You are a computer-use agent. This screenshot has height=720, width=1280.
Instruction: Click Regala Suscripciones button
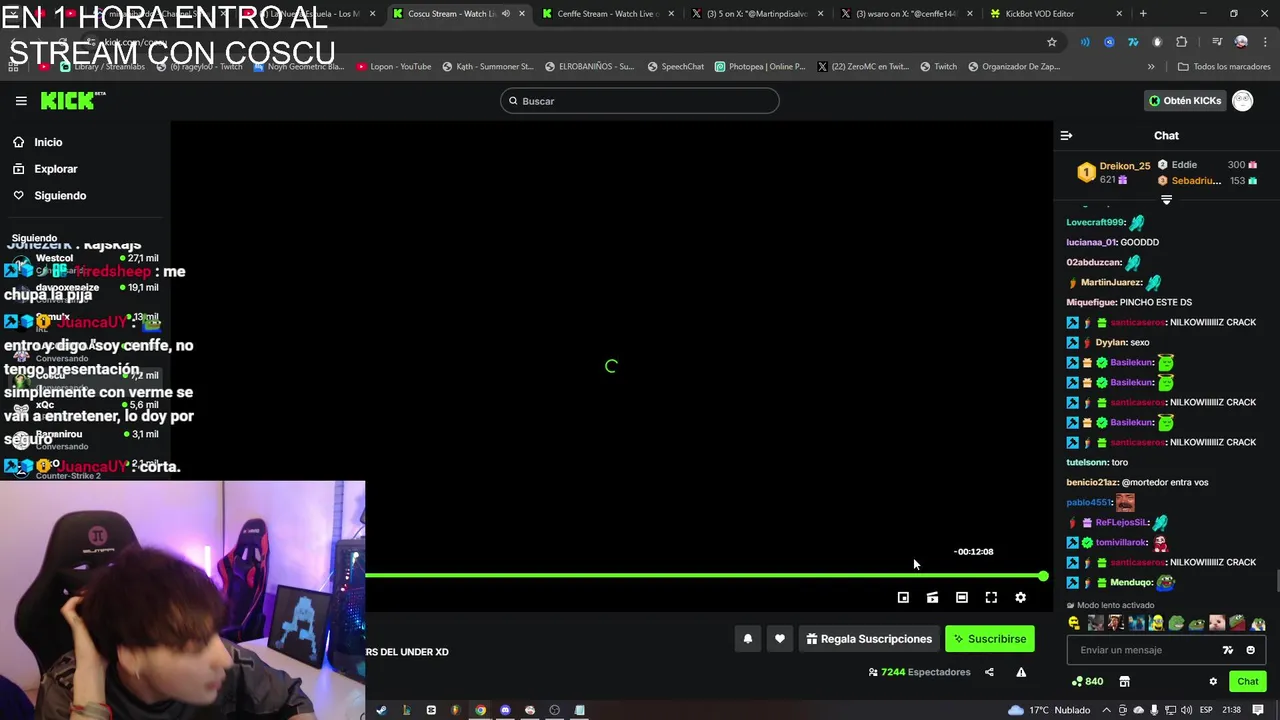coord(869,639)
